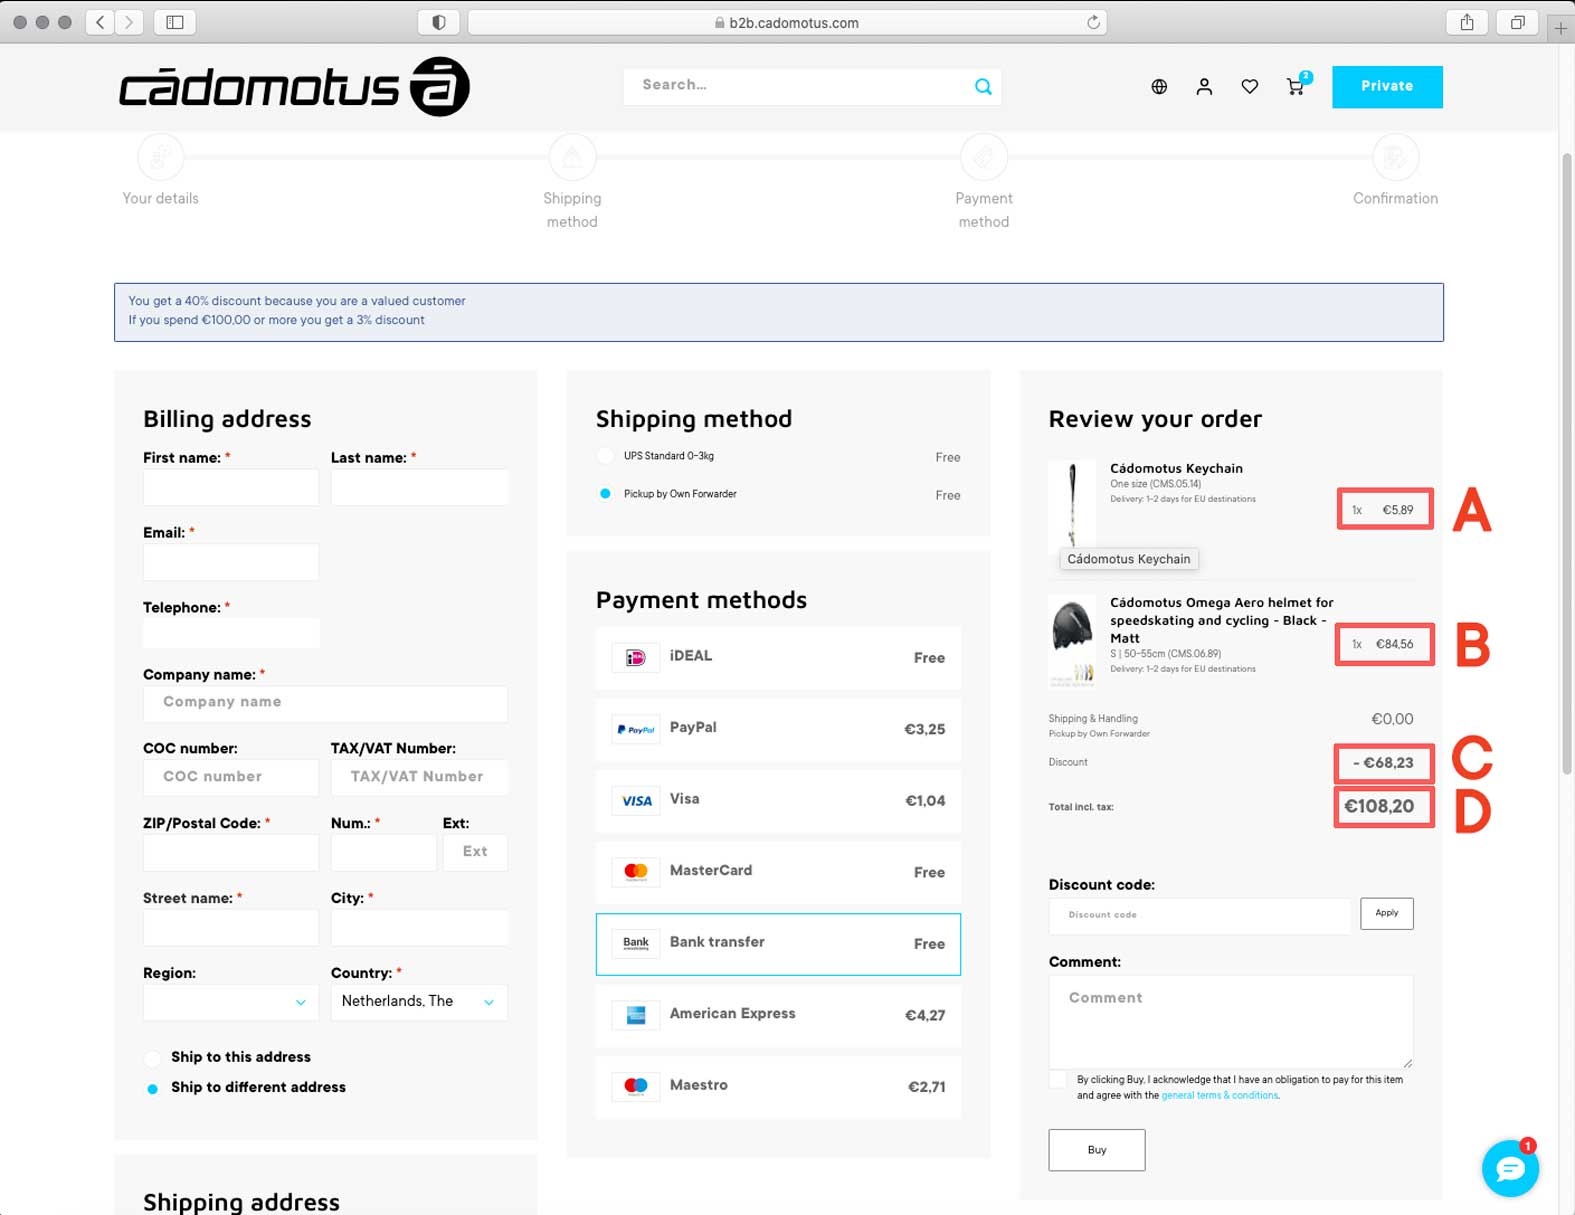Click the City field
Viewport: 1575px width, 1215px height.
point(419,928)
